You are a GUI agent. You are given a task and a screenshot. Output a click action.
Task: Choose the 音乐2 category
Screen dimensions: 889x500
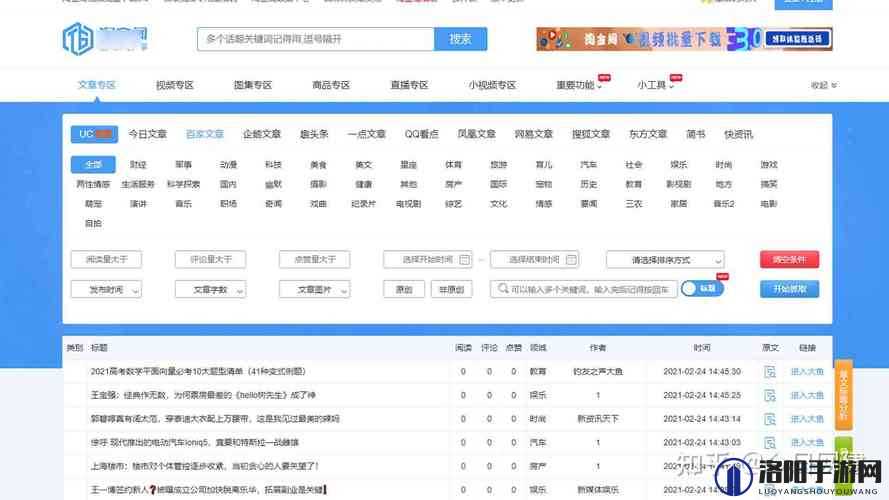[x=723, y=204]
